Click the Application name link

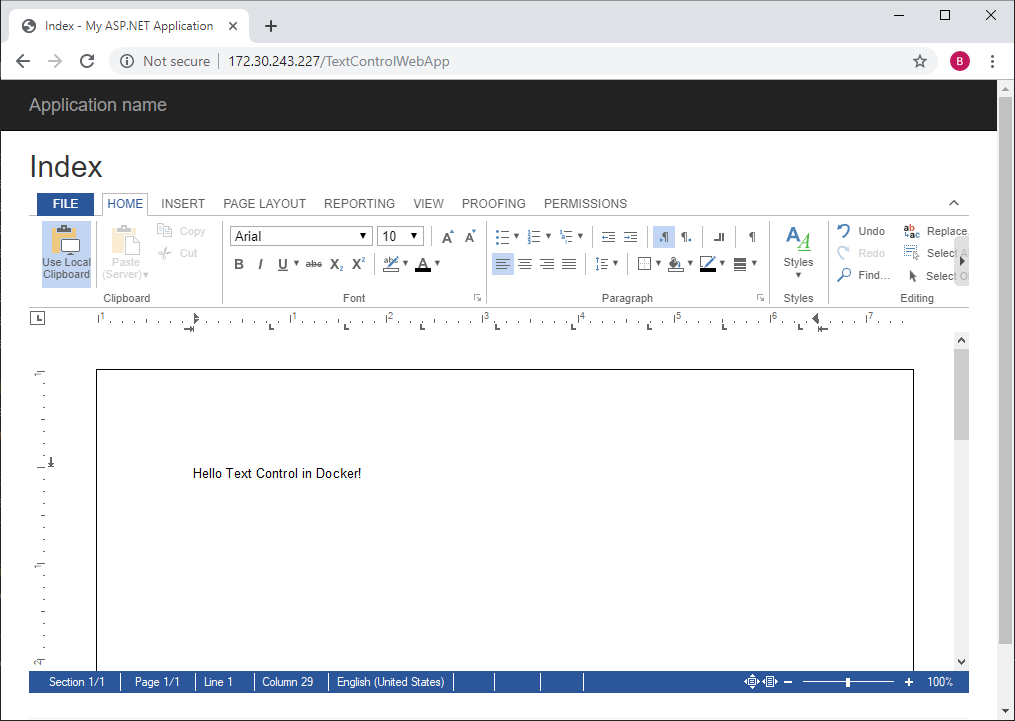98,105
